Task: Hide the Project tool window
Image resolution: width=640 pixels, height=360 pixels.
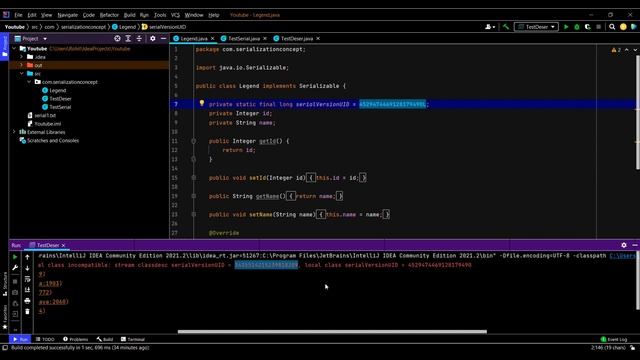Action: [x=163, y=38]
